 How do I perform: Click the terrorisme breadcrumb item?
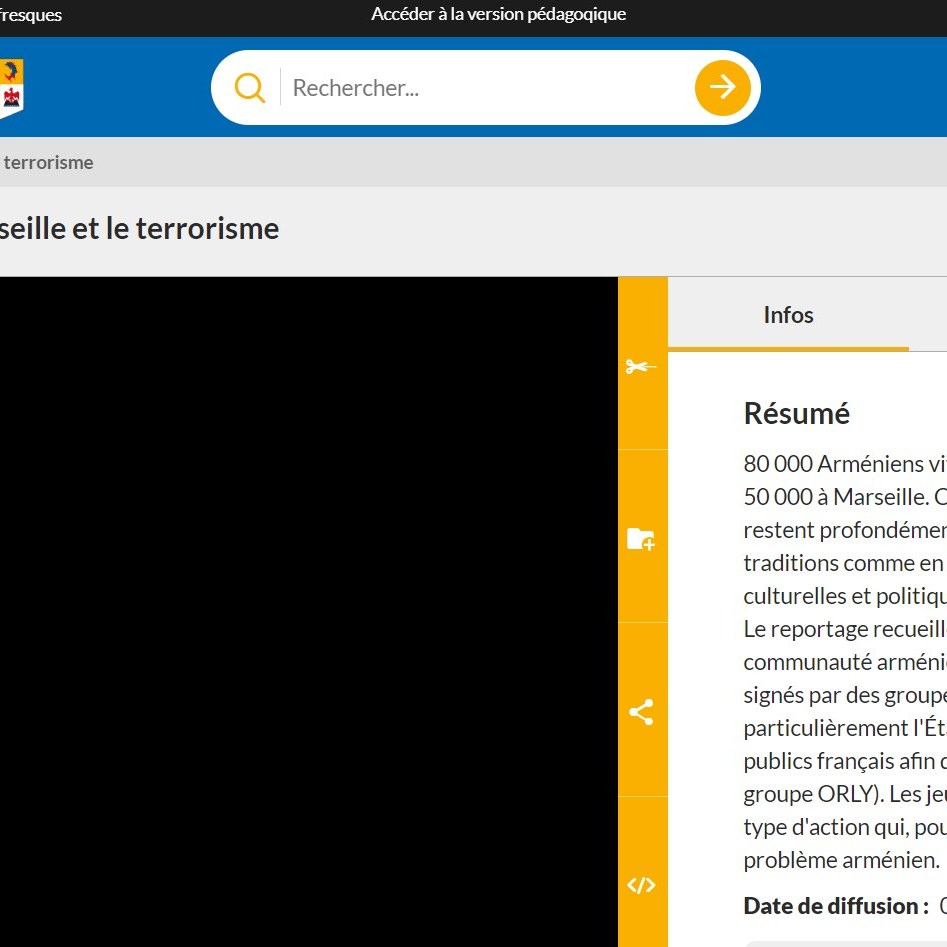pyautogui.click(x=48, y=162)
